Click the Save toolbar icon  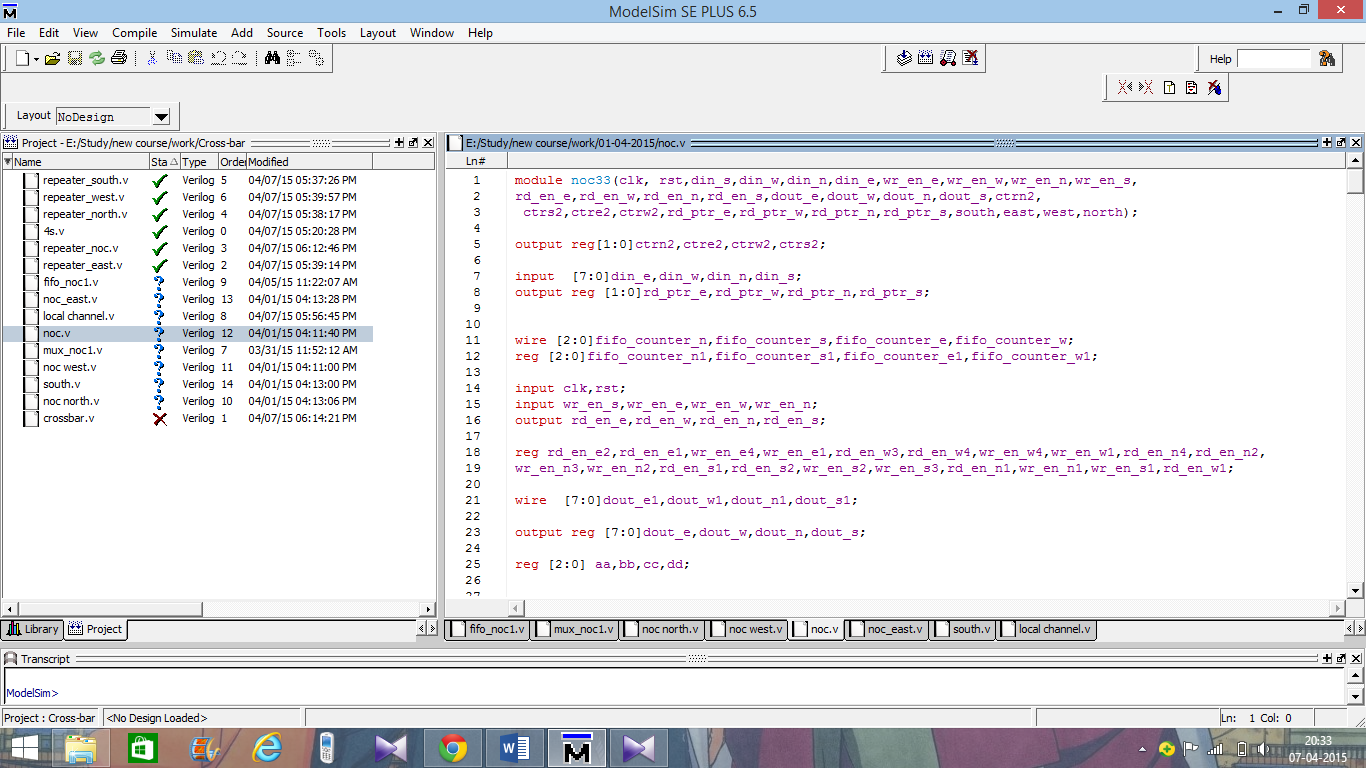click(x=75, y=59)
